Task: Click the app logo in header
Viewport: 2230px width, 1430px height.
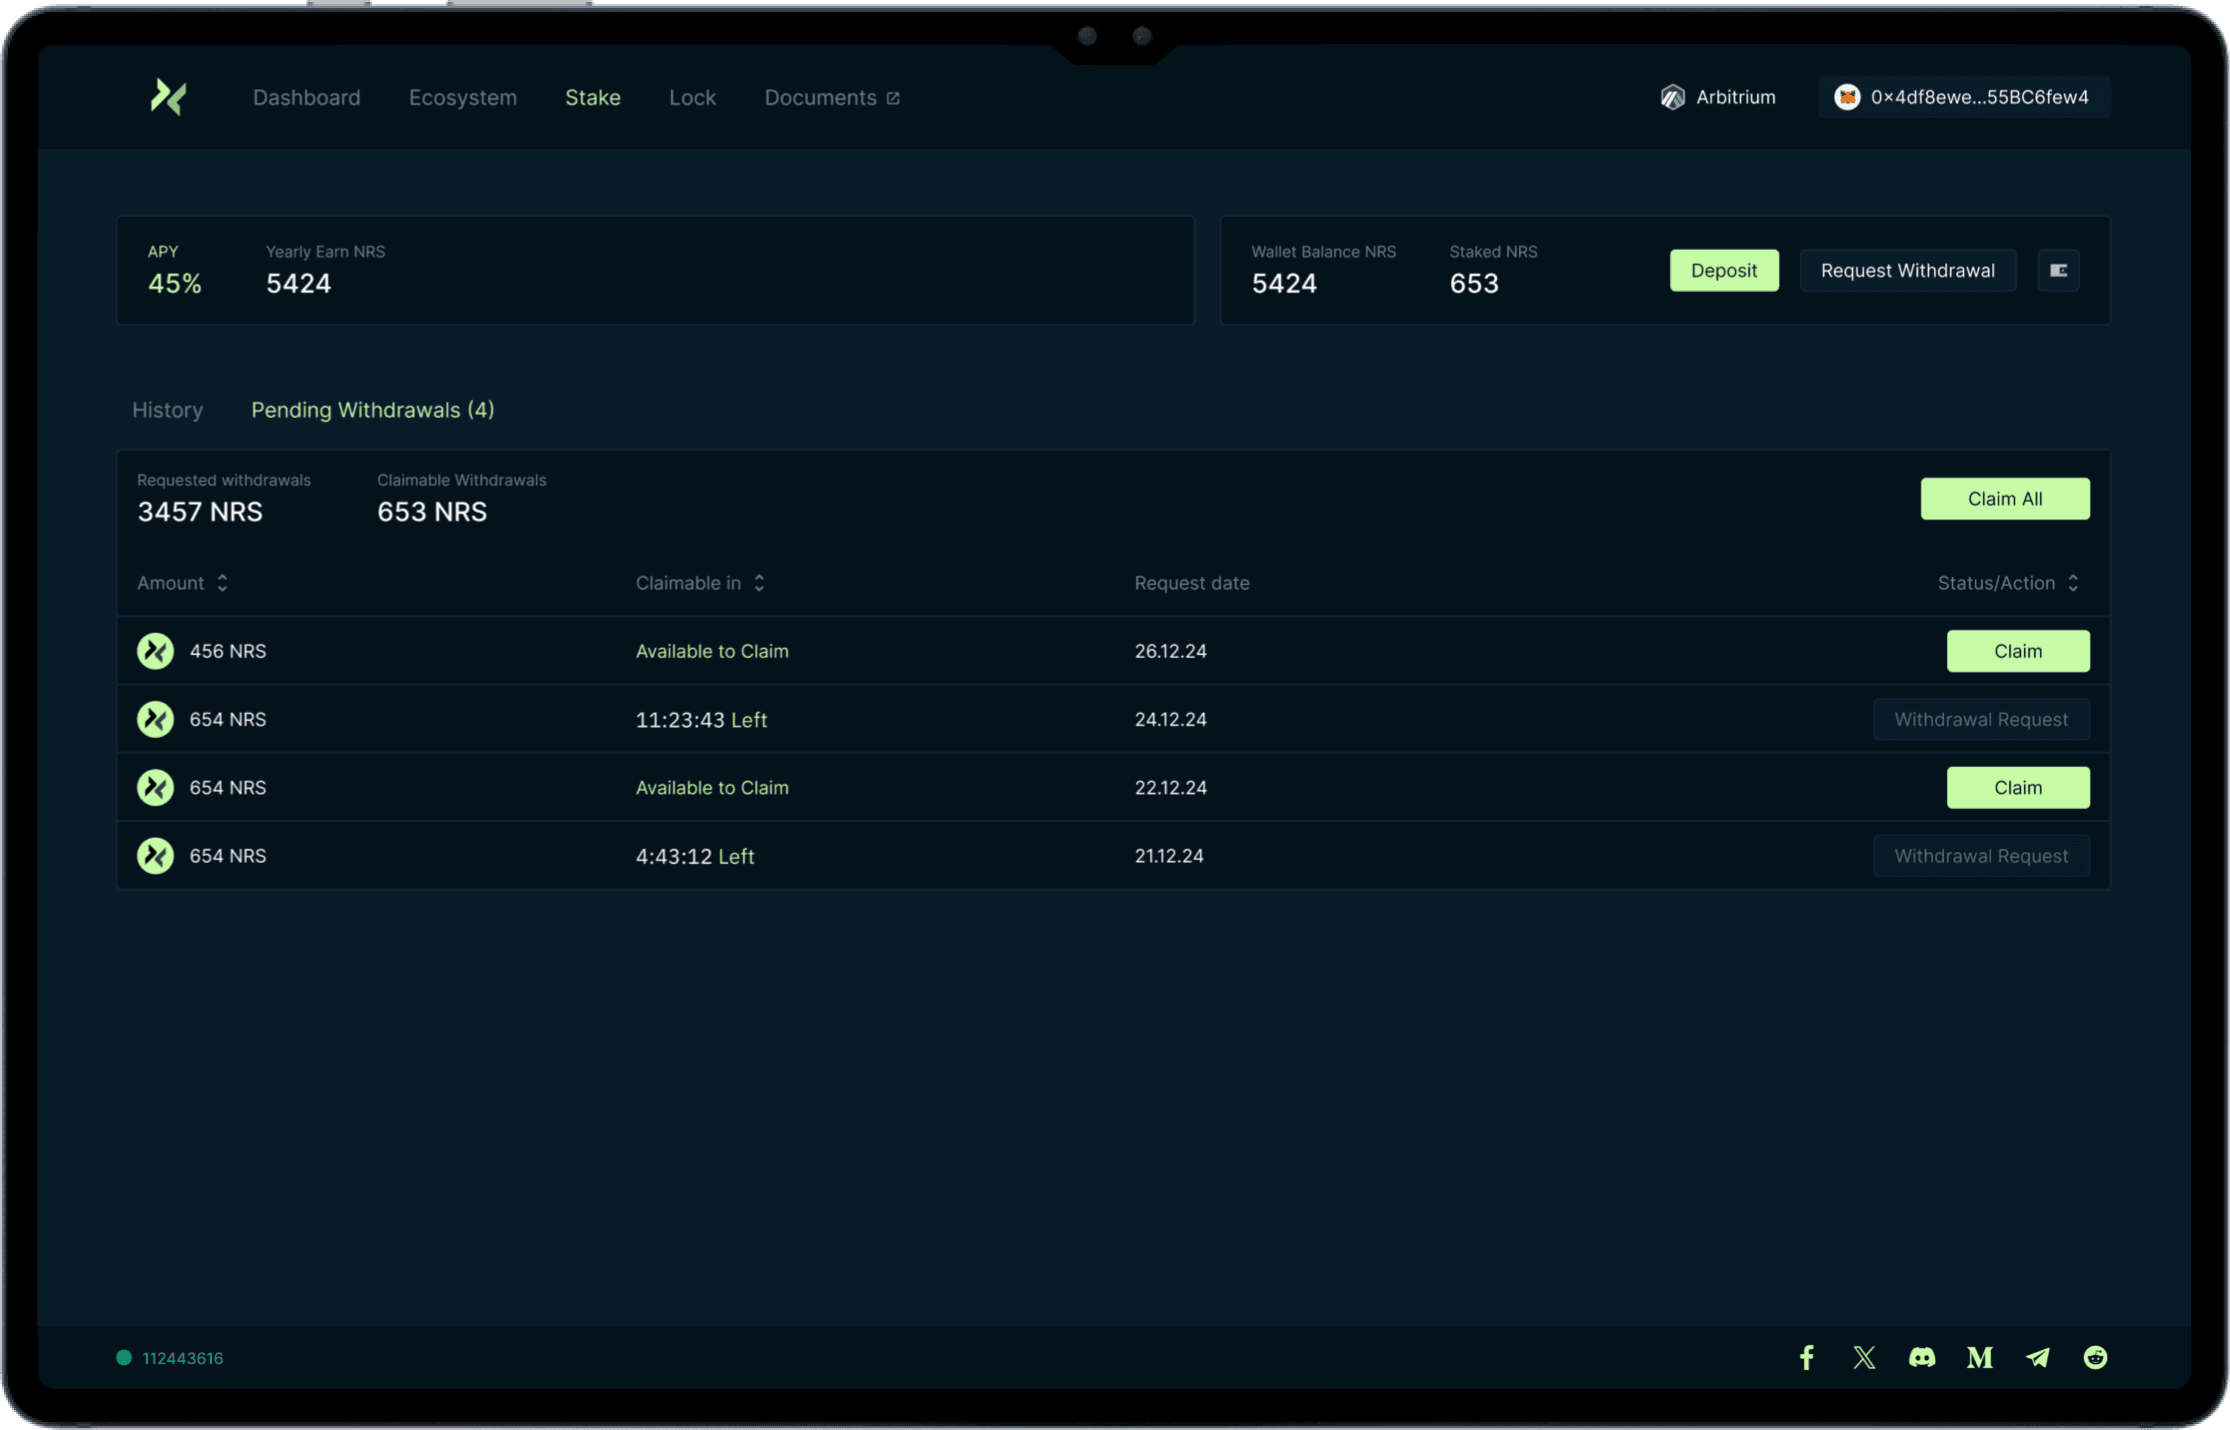Action: tap(168, 97)
